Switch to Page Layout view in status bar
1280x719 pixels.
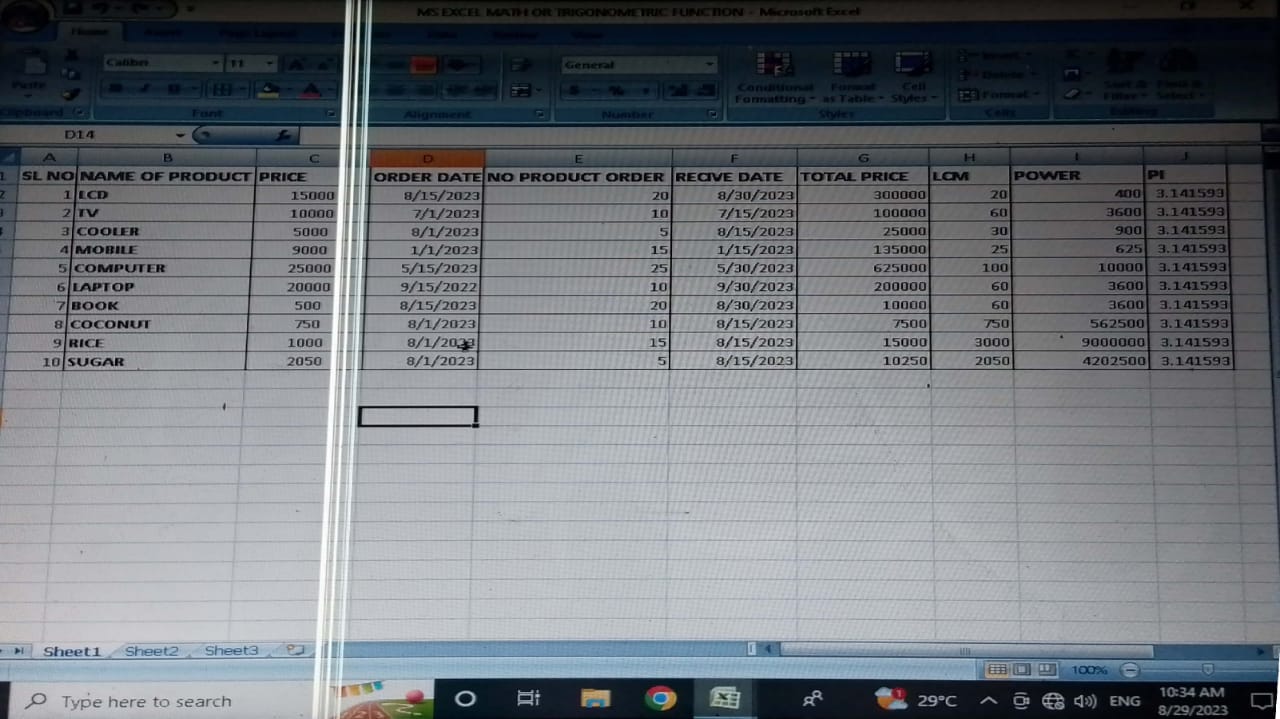pyautogui.click(x=1021, y=669)
